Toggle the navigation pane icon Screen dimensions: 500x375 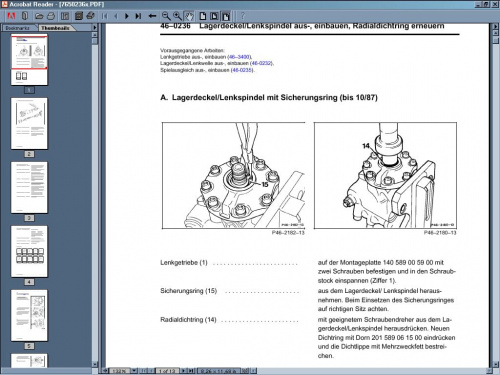[x=65, y=16]
